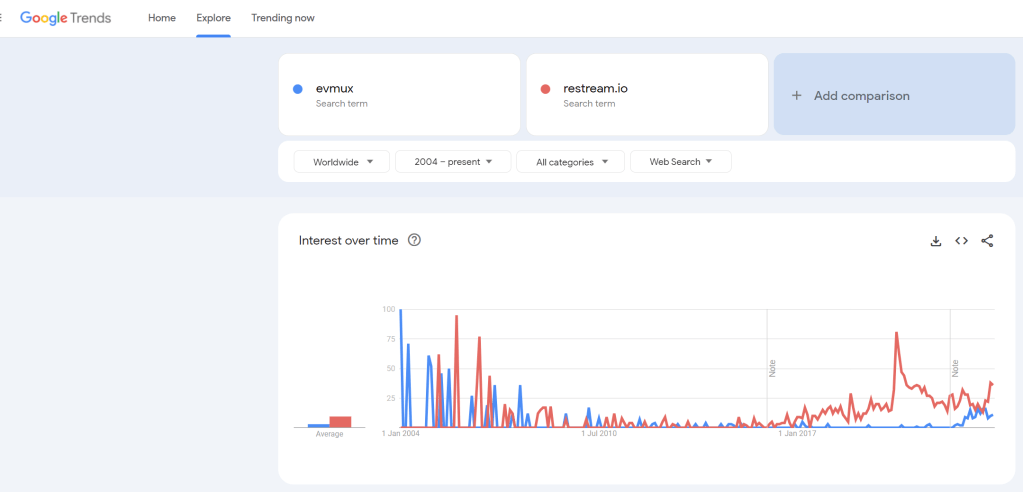Click the rightmost Note marker on chart
Screen dimensions: 1023x492
coord(955,368)
